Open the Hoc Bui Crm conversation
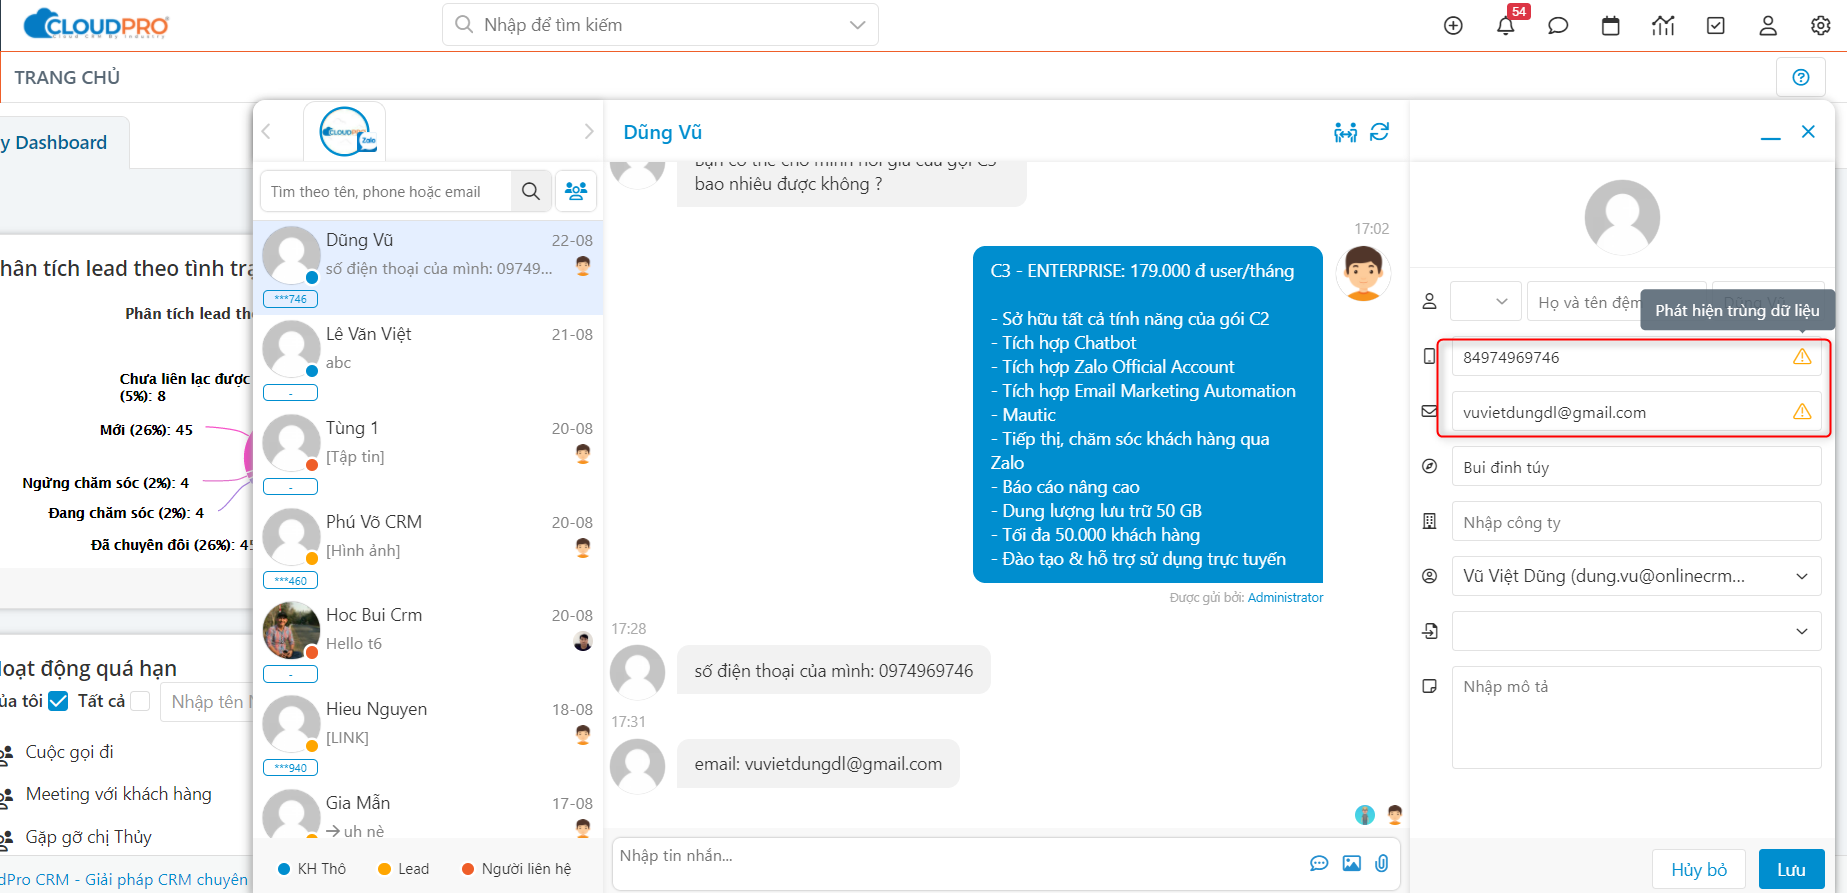The image size is (1847, 893). pyautogui.click(x=429, y=642)
